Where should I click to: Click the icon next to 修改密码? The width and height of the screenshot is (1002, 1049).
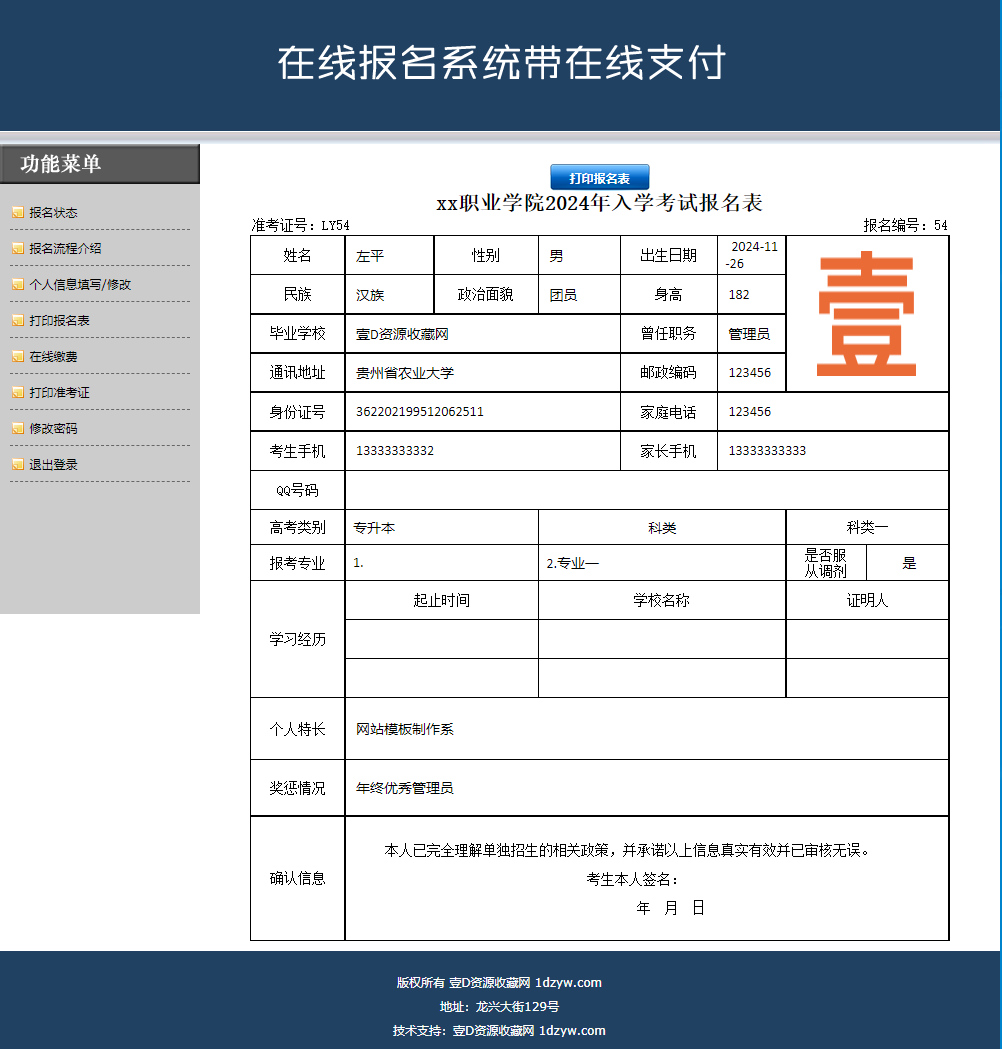18,428
